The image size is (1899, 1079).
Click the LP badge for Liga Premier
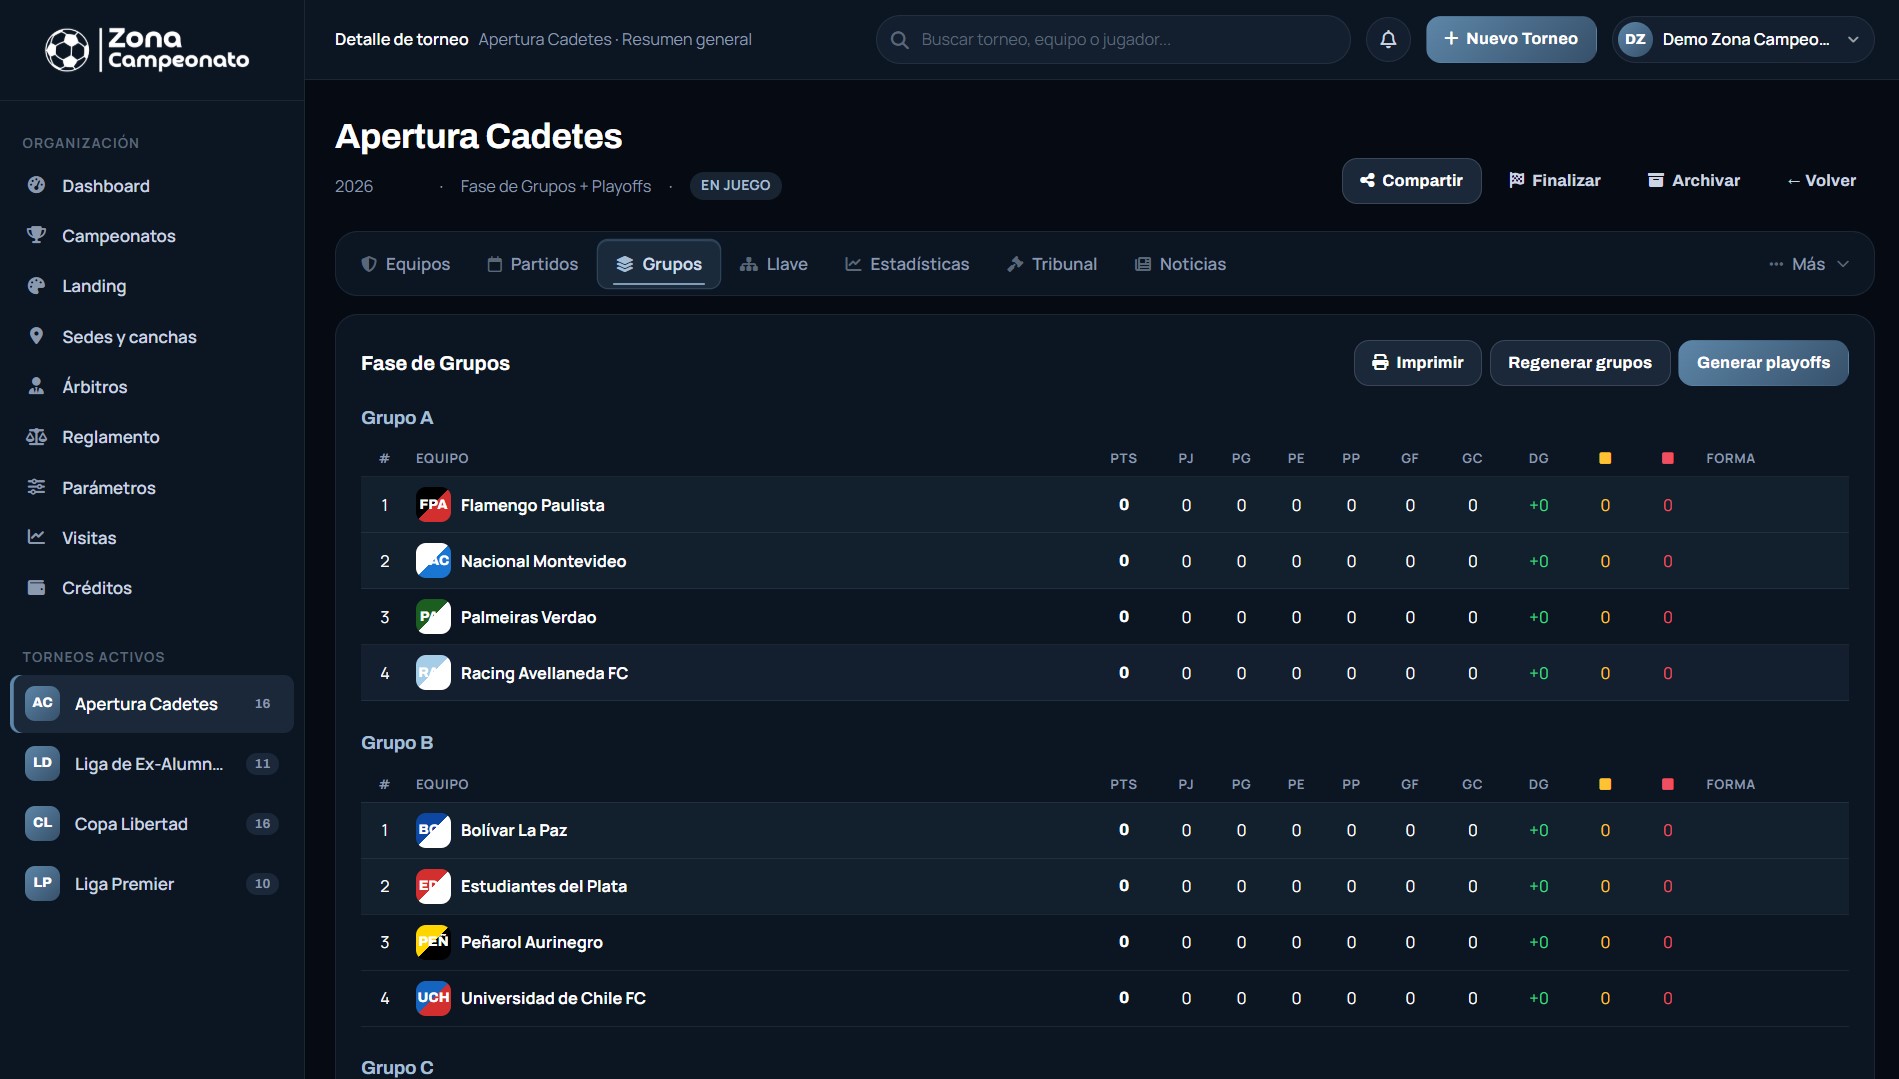pyautogui.click(x=42, y=883)
